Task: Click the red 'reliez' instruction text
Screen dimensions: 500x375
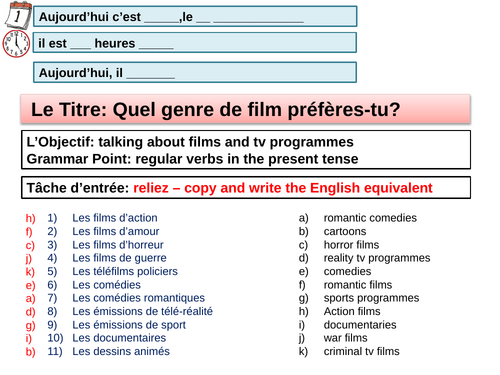Action: pos(283,188)
